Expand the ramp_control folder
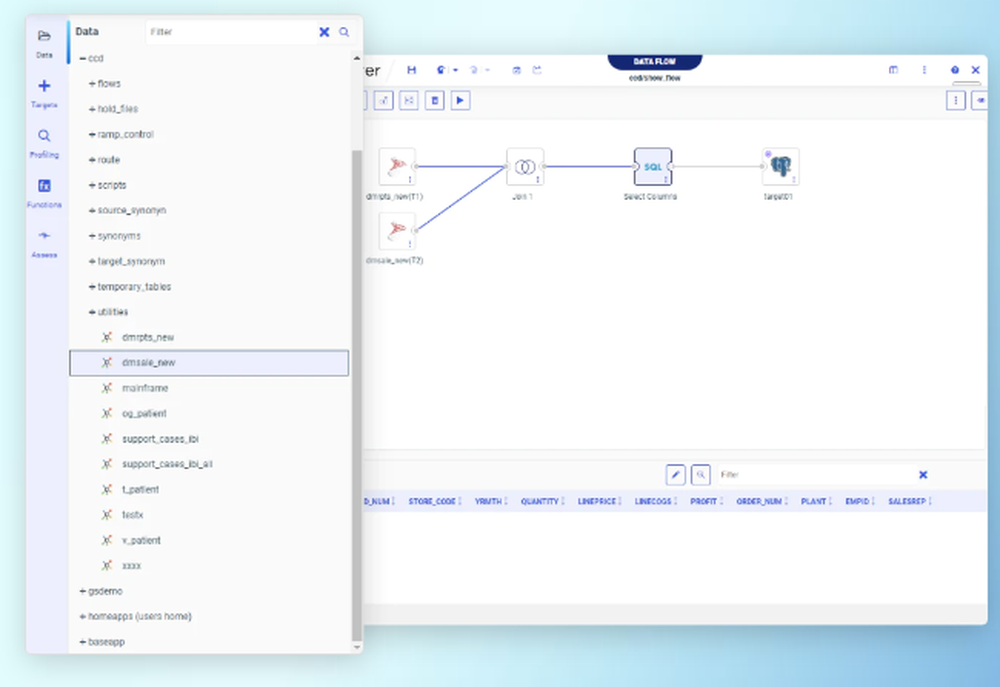This screenshot has height=687, width=1000. click(92, 135)
